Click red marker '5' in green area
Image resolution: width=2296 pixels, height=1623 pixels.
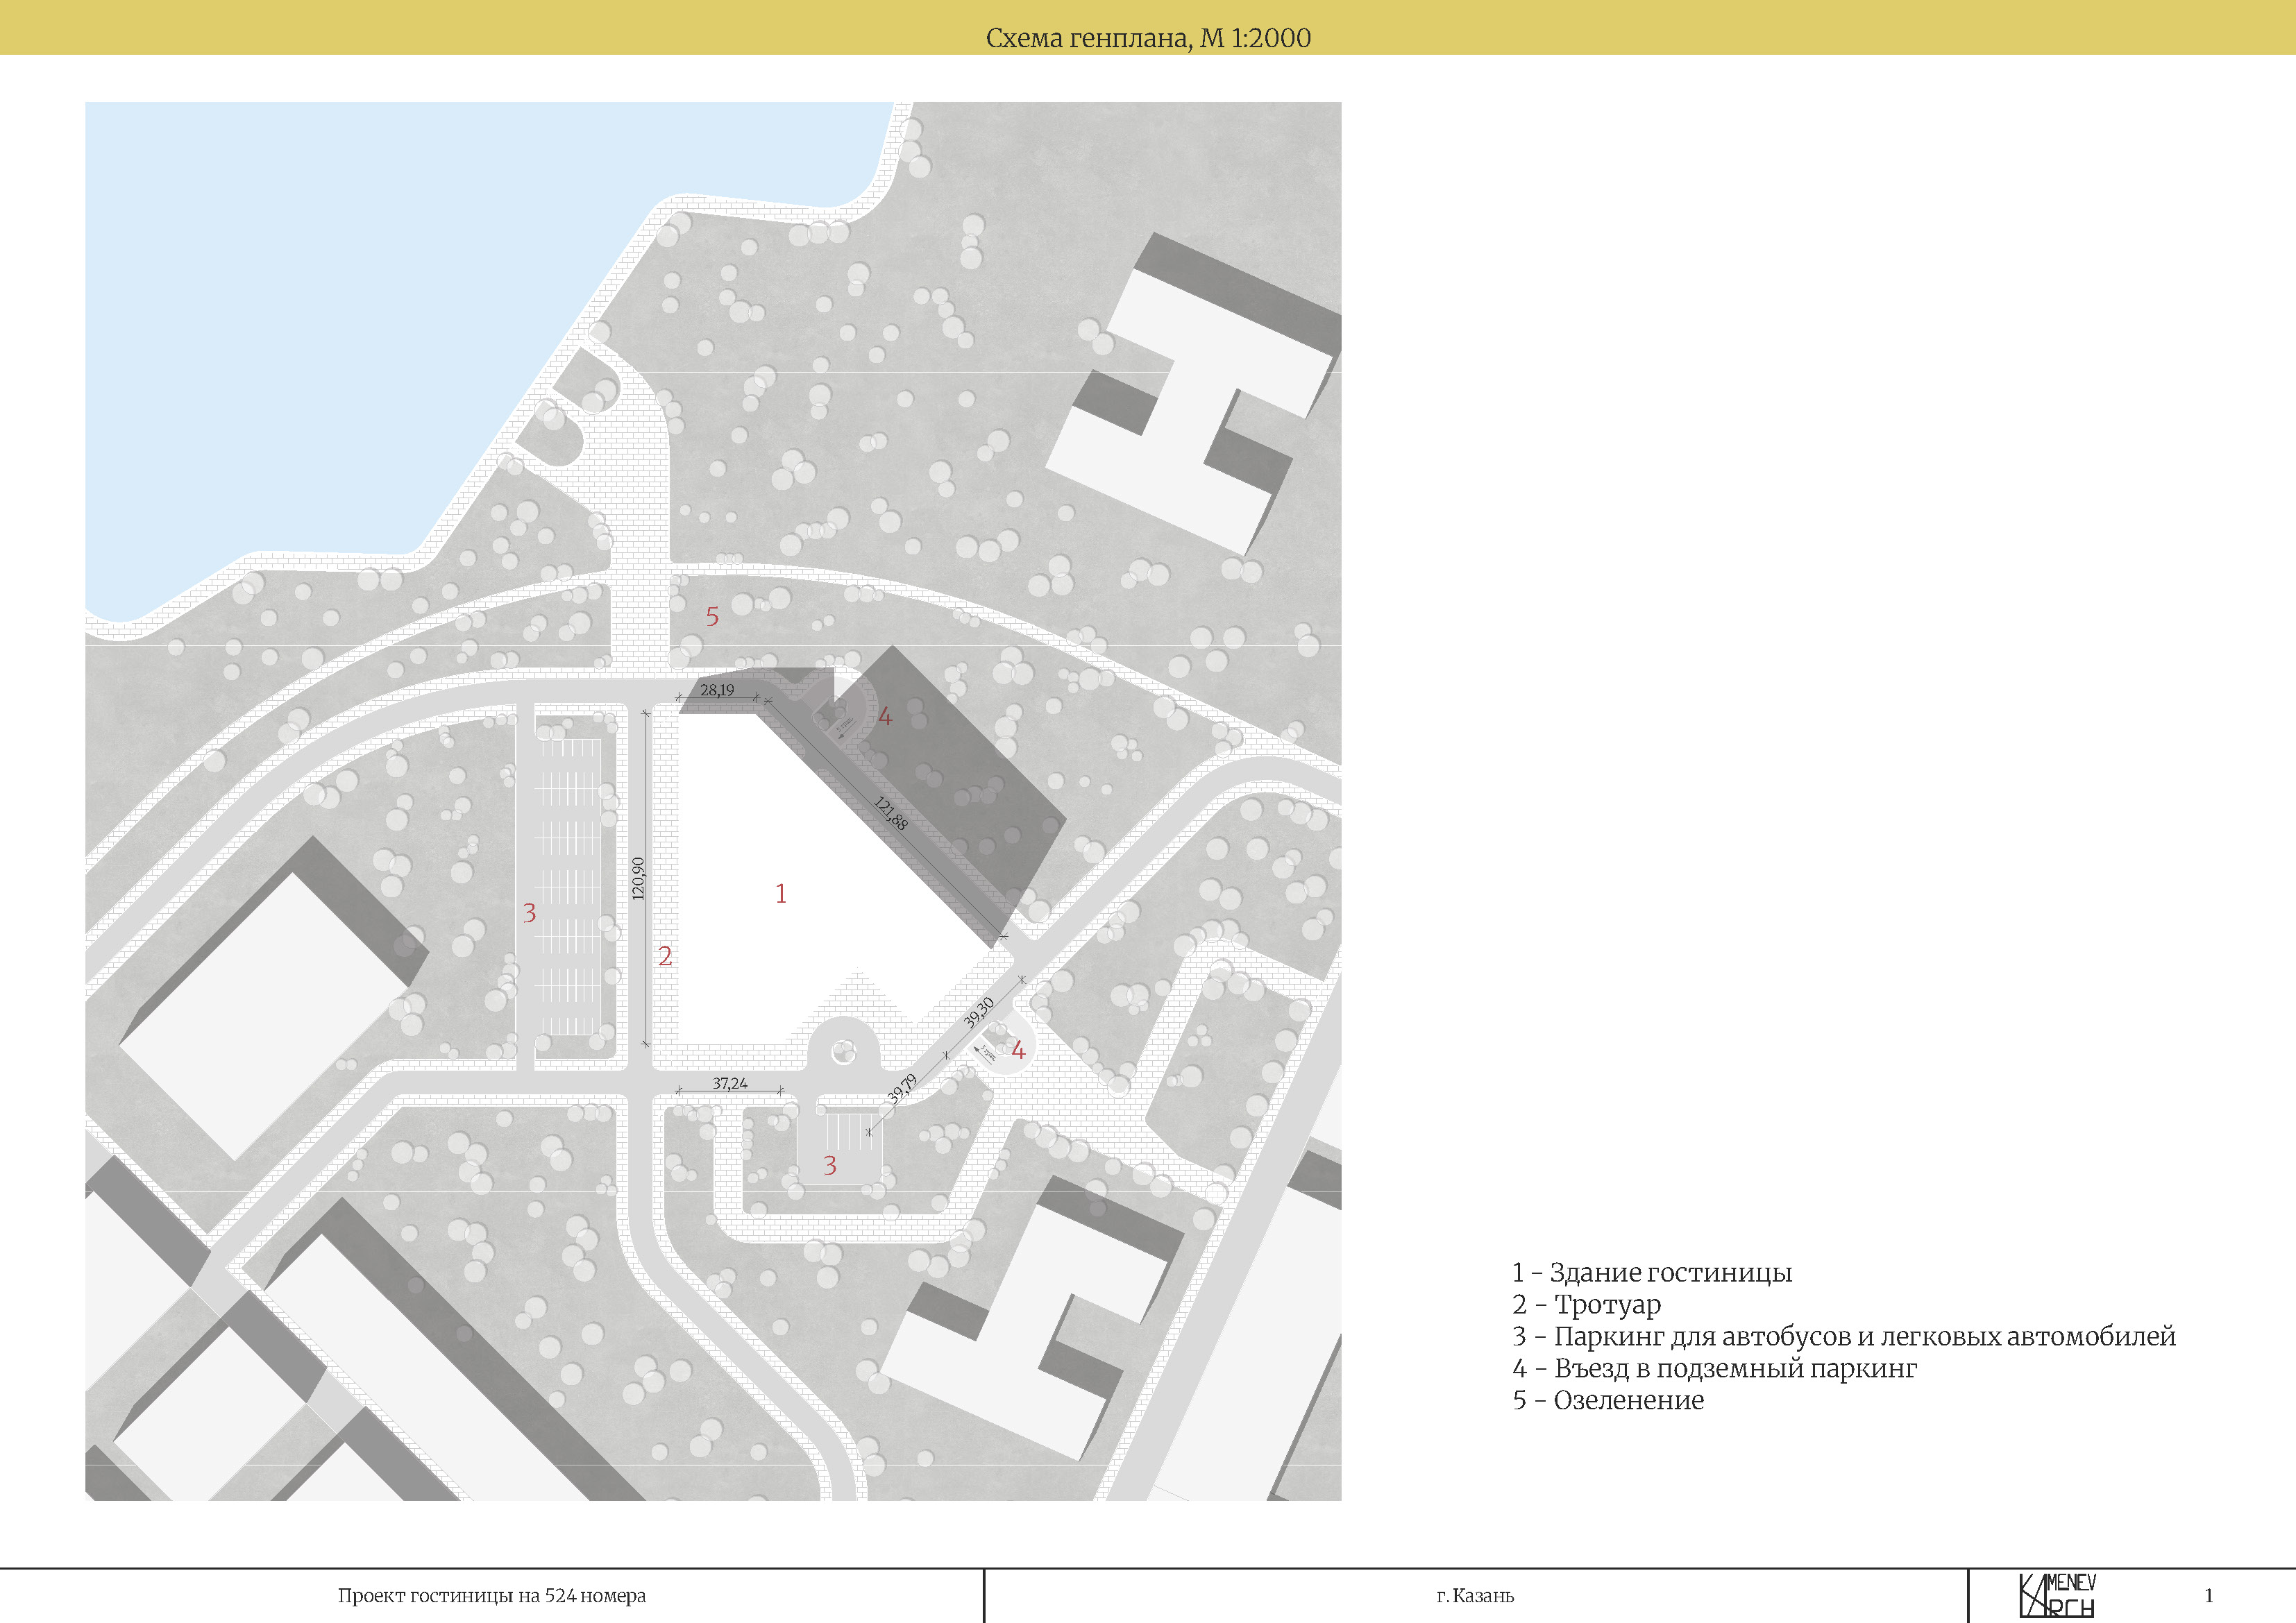[x=712, y=617]
